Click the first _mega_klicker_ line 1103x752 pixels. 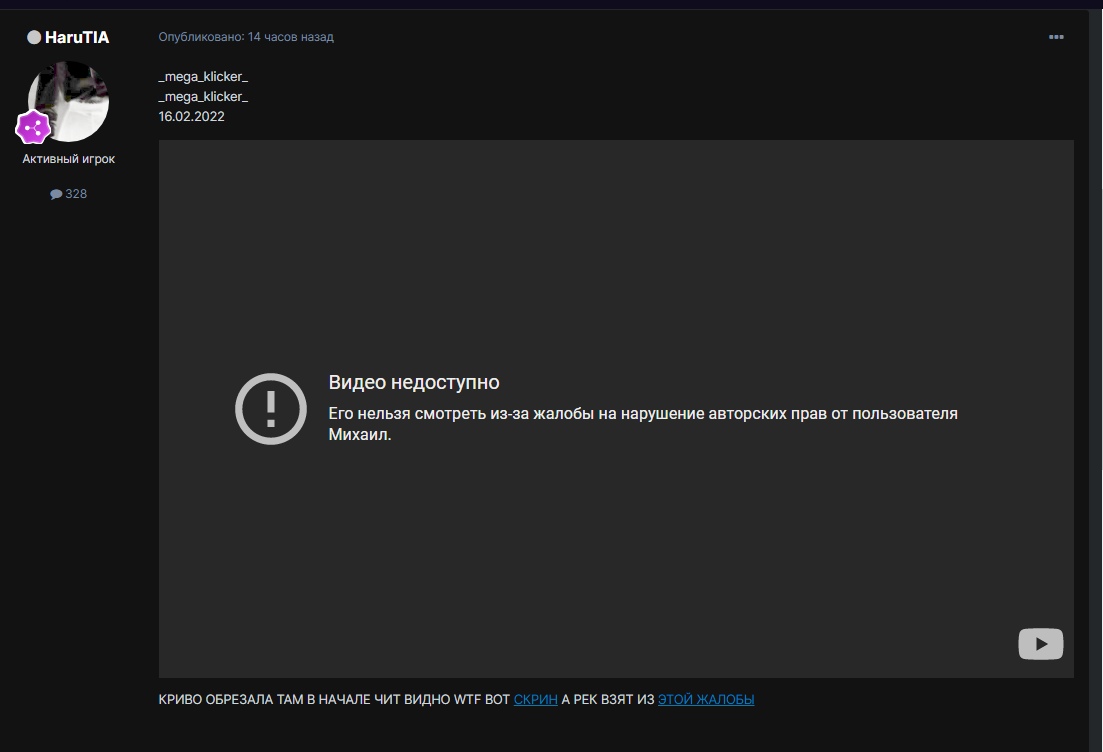(203, 77)
